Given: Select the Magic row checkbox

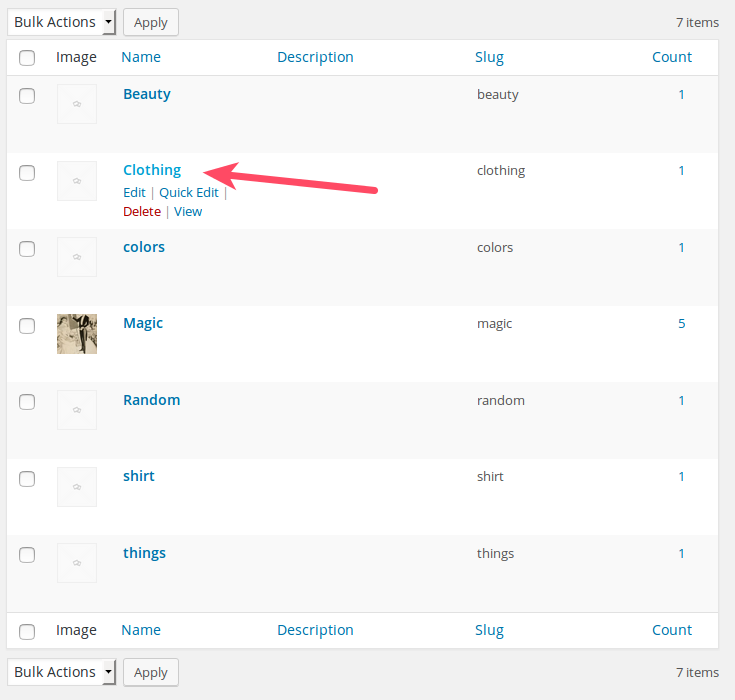Looking at the screenshot, I should point(27,325).
